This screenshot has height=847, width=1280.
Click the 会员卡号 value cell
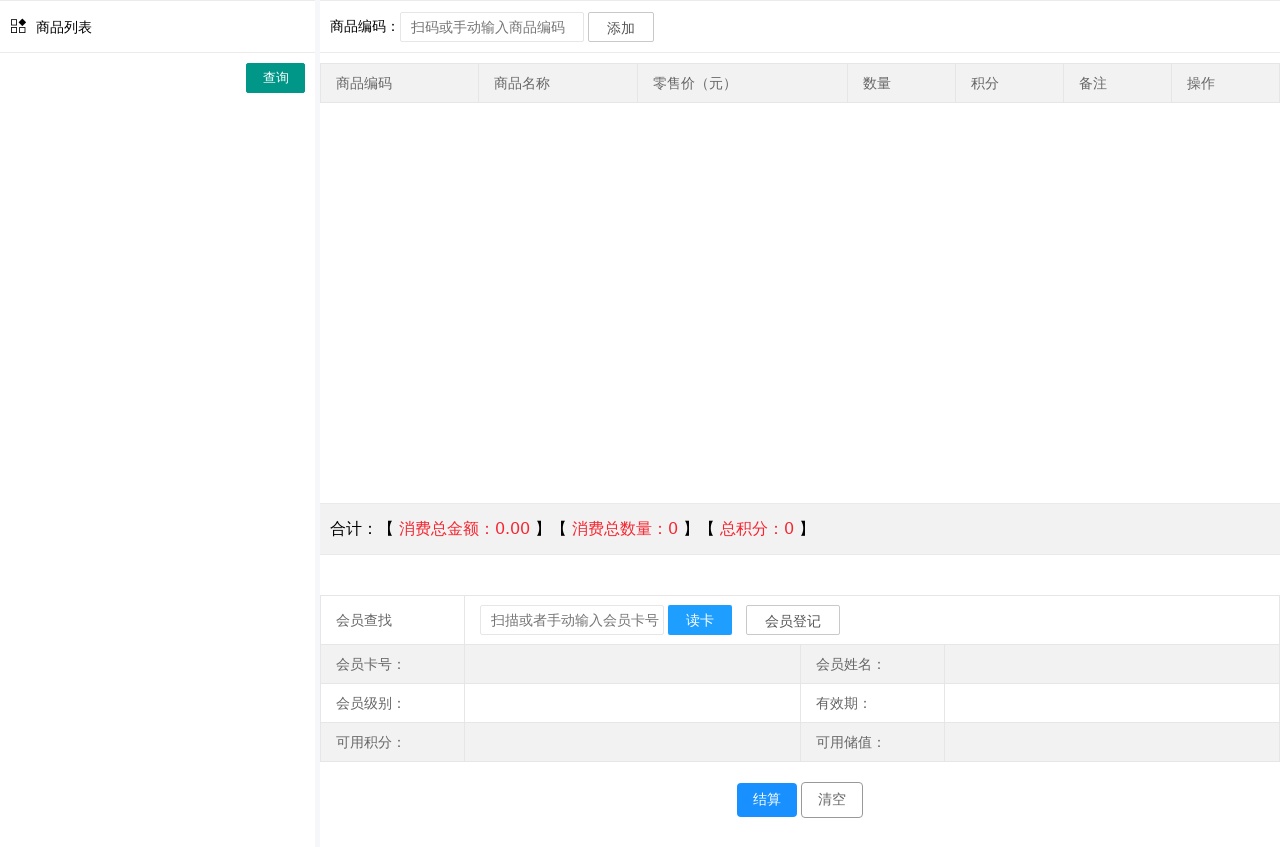[x=632, y=664]
